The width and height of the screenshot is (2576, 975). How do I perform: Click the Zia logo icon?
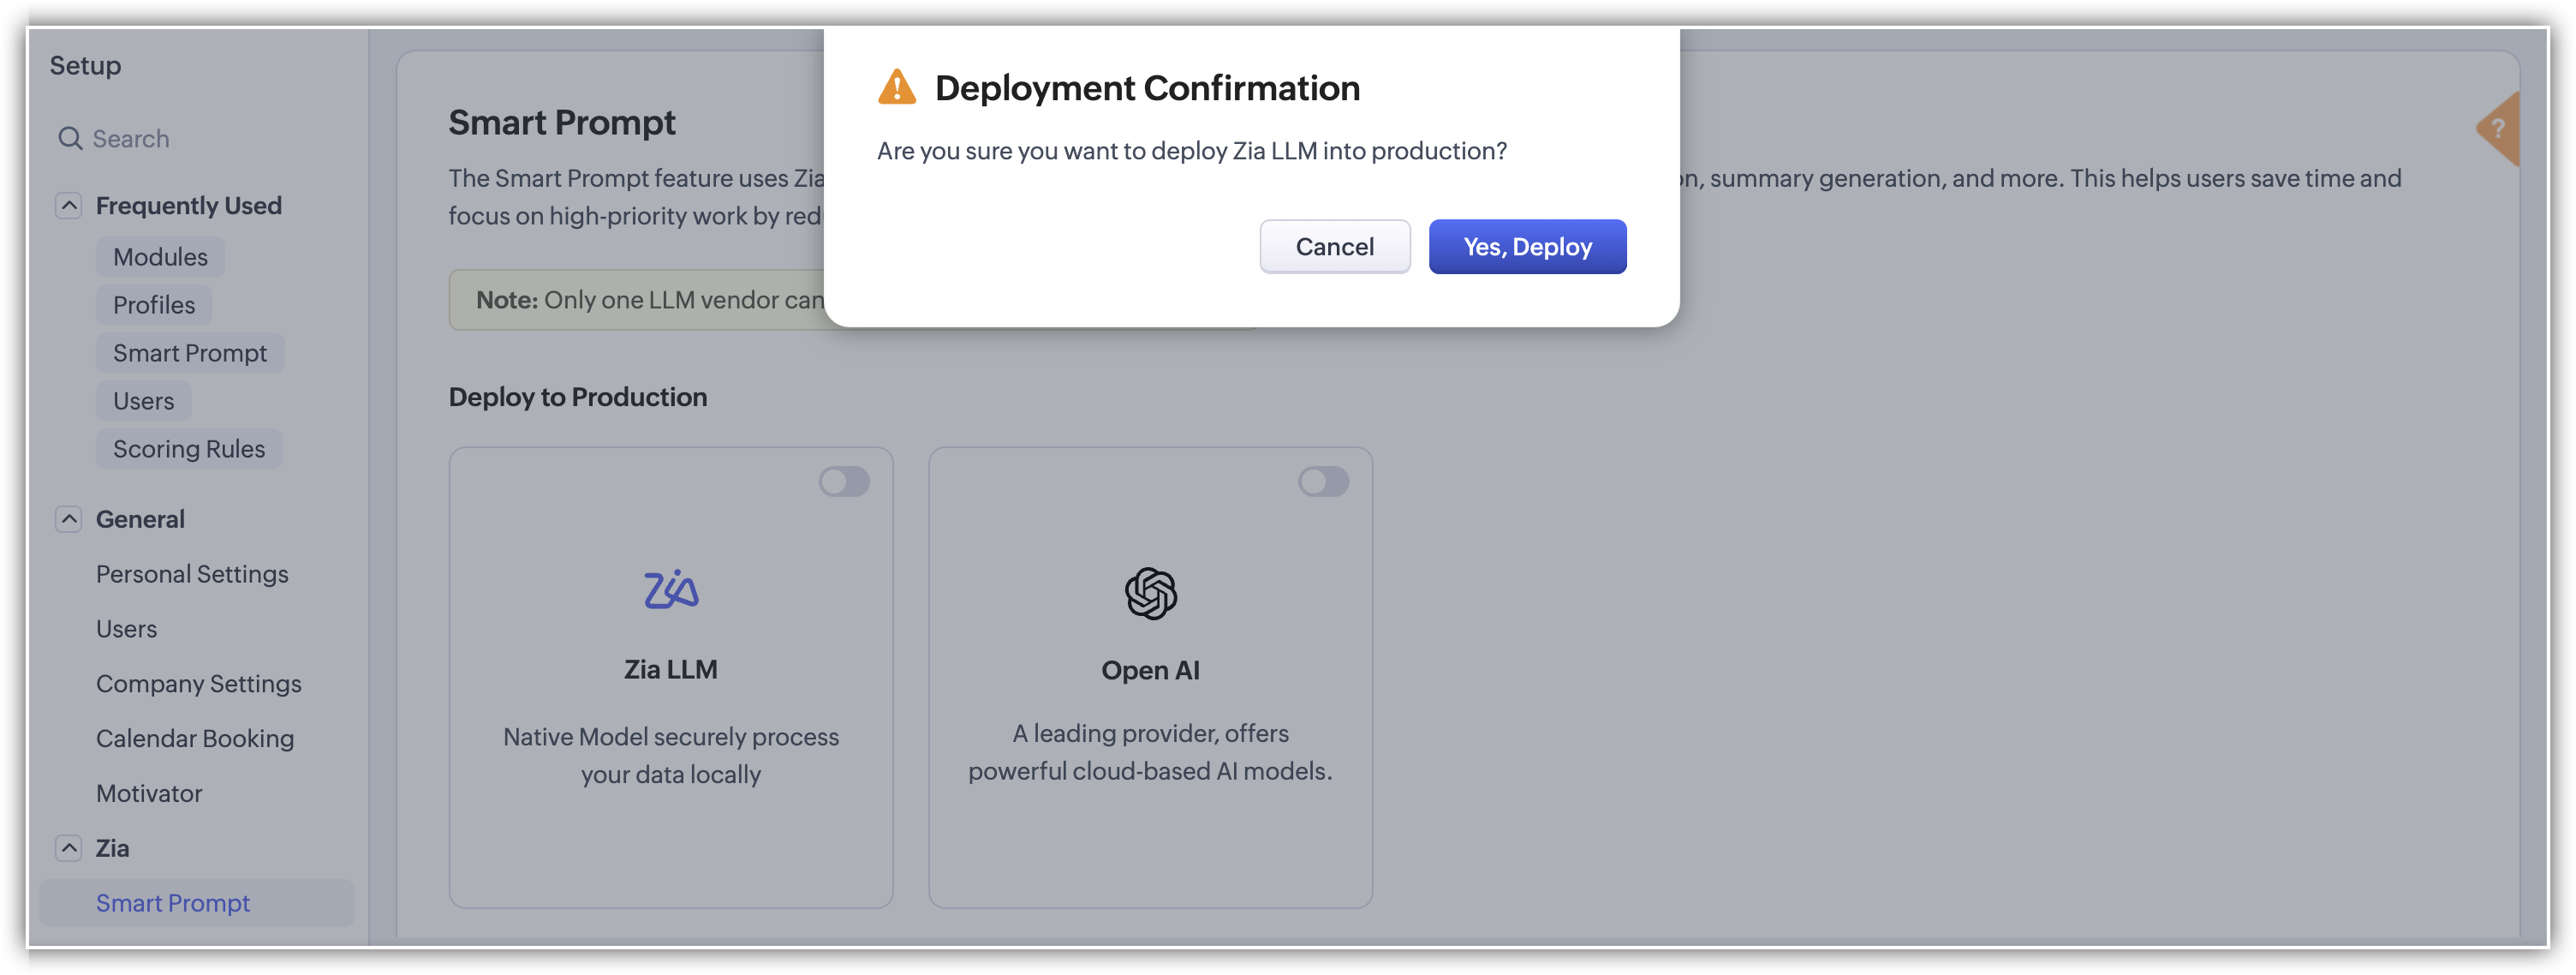(x=671, y=590)
